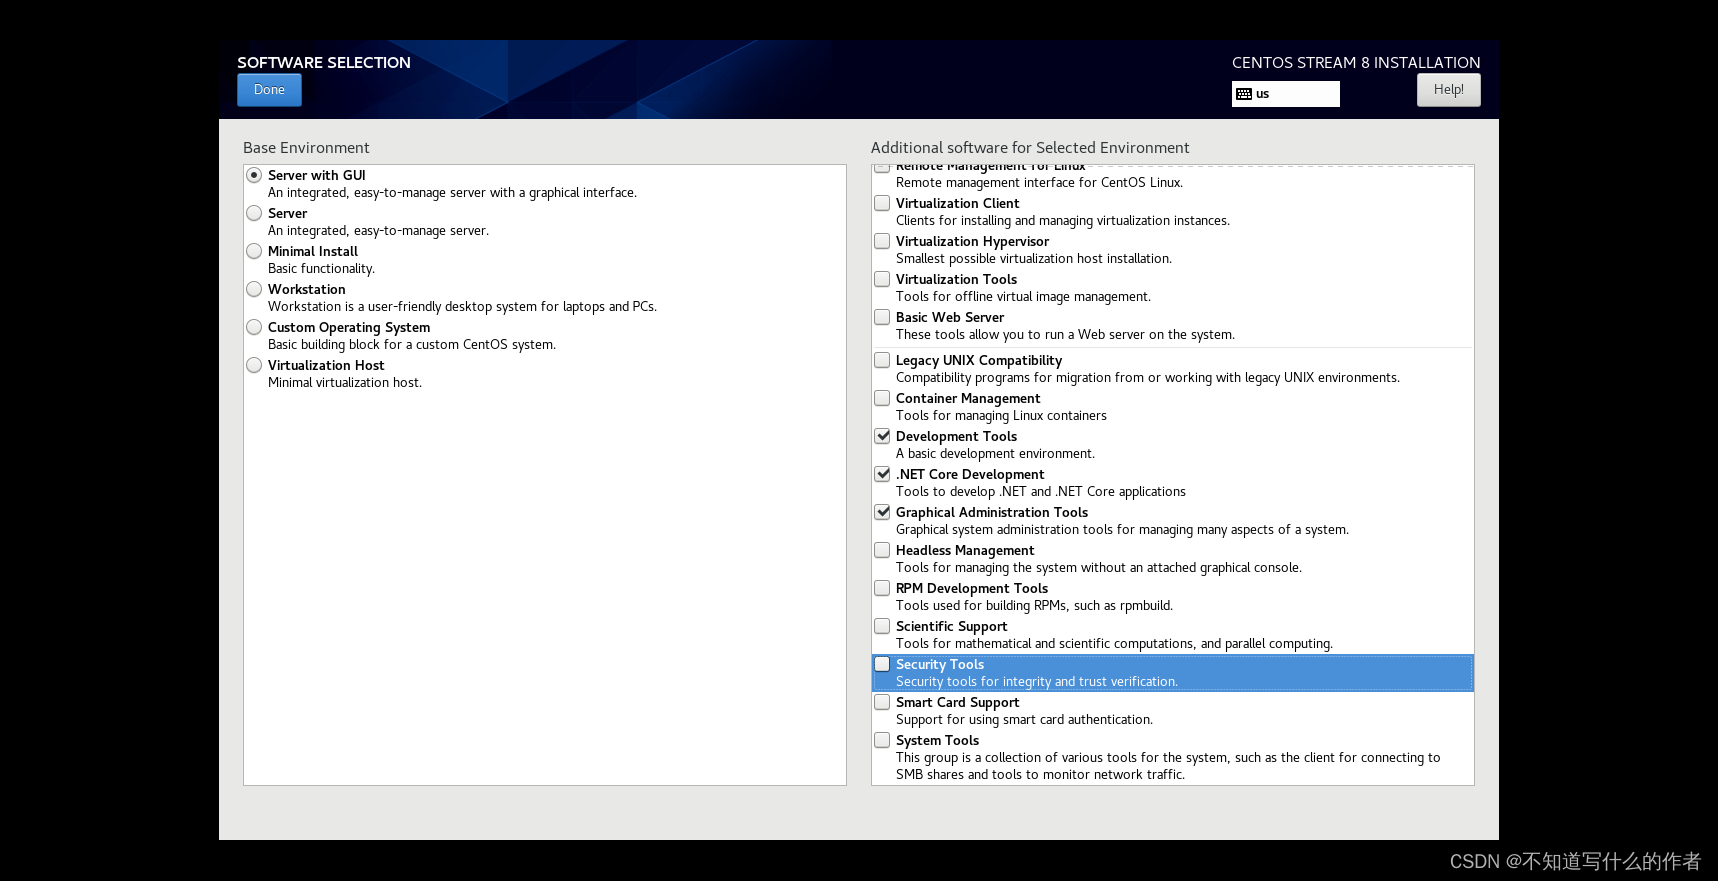Select the Virtualization Host radio button
1718x881 pixels.
click(x=254, y=365)
